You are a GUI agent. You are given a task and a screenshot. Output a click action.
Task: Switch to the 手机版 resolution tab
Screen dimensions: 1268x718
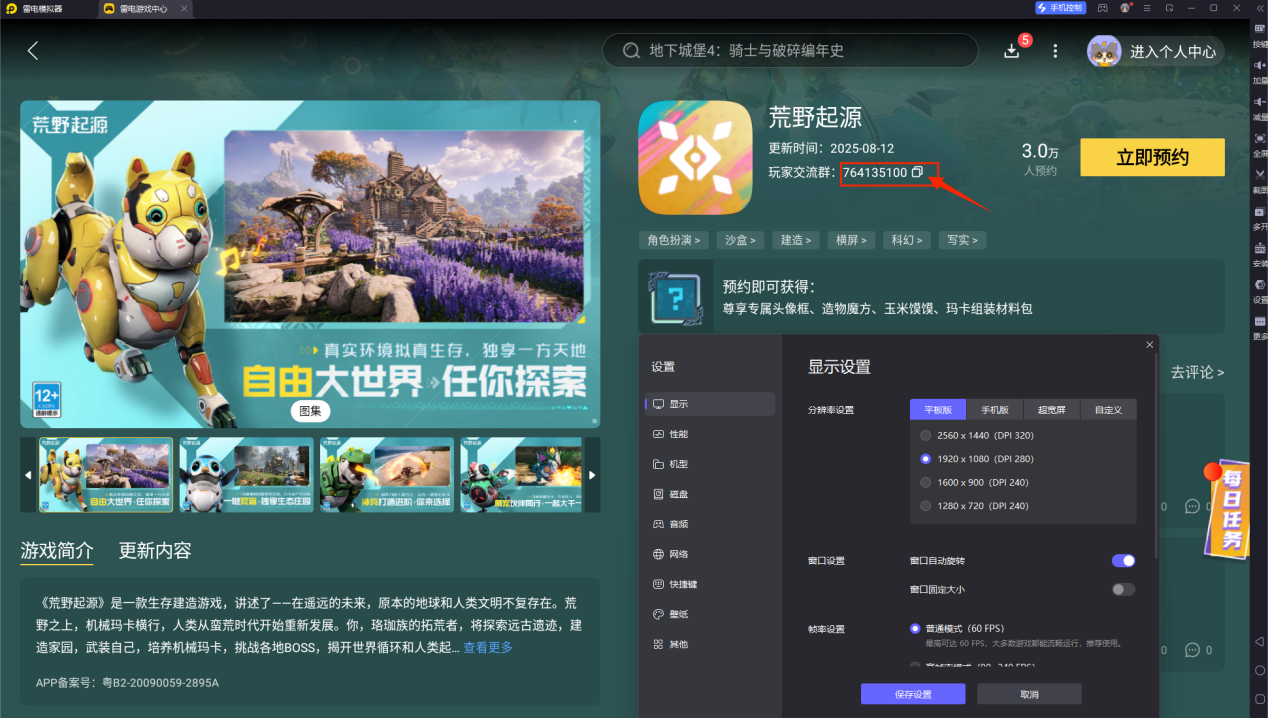(x=995, y=410)
